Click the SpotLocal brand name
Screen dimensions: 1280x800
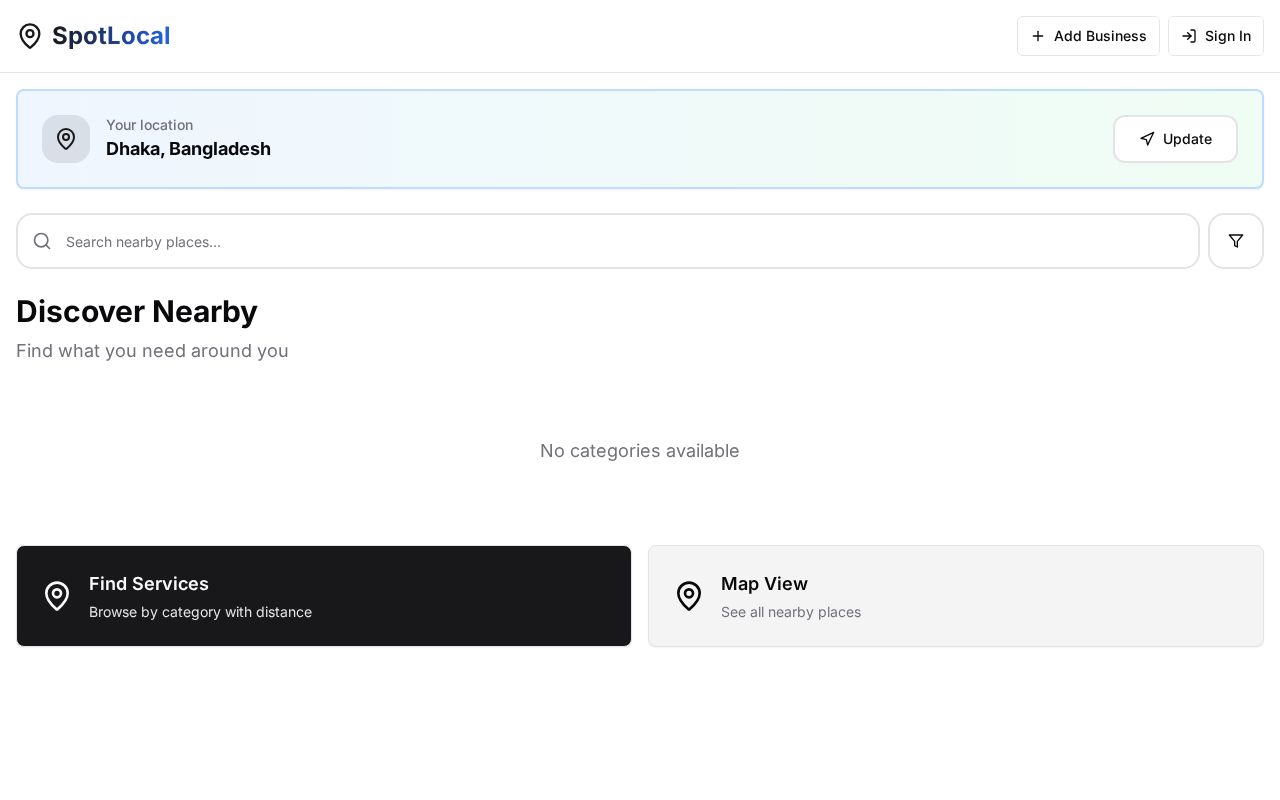111,36
